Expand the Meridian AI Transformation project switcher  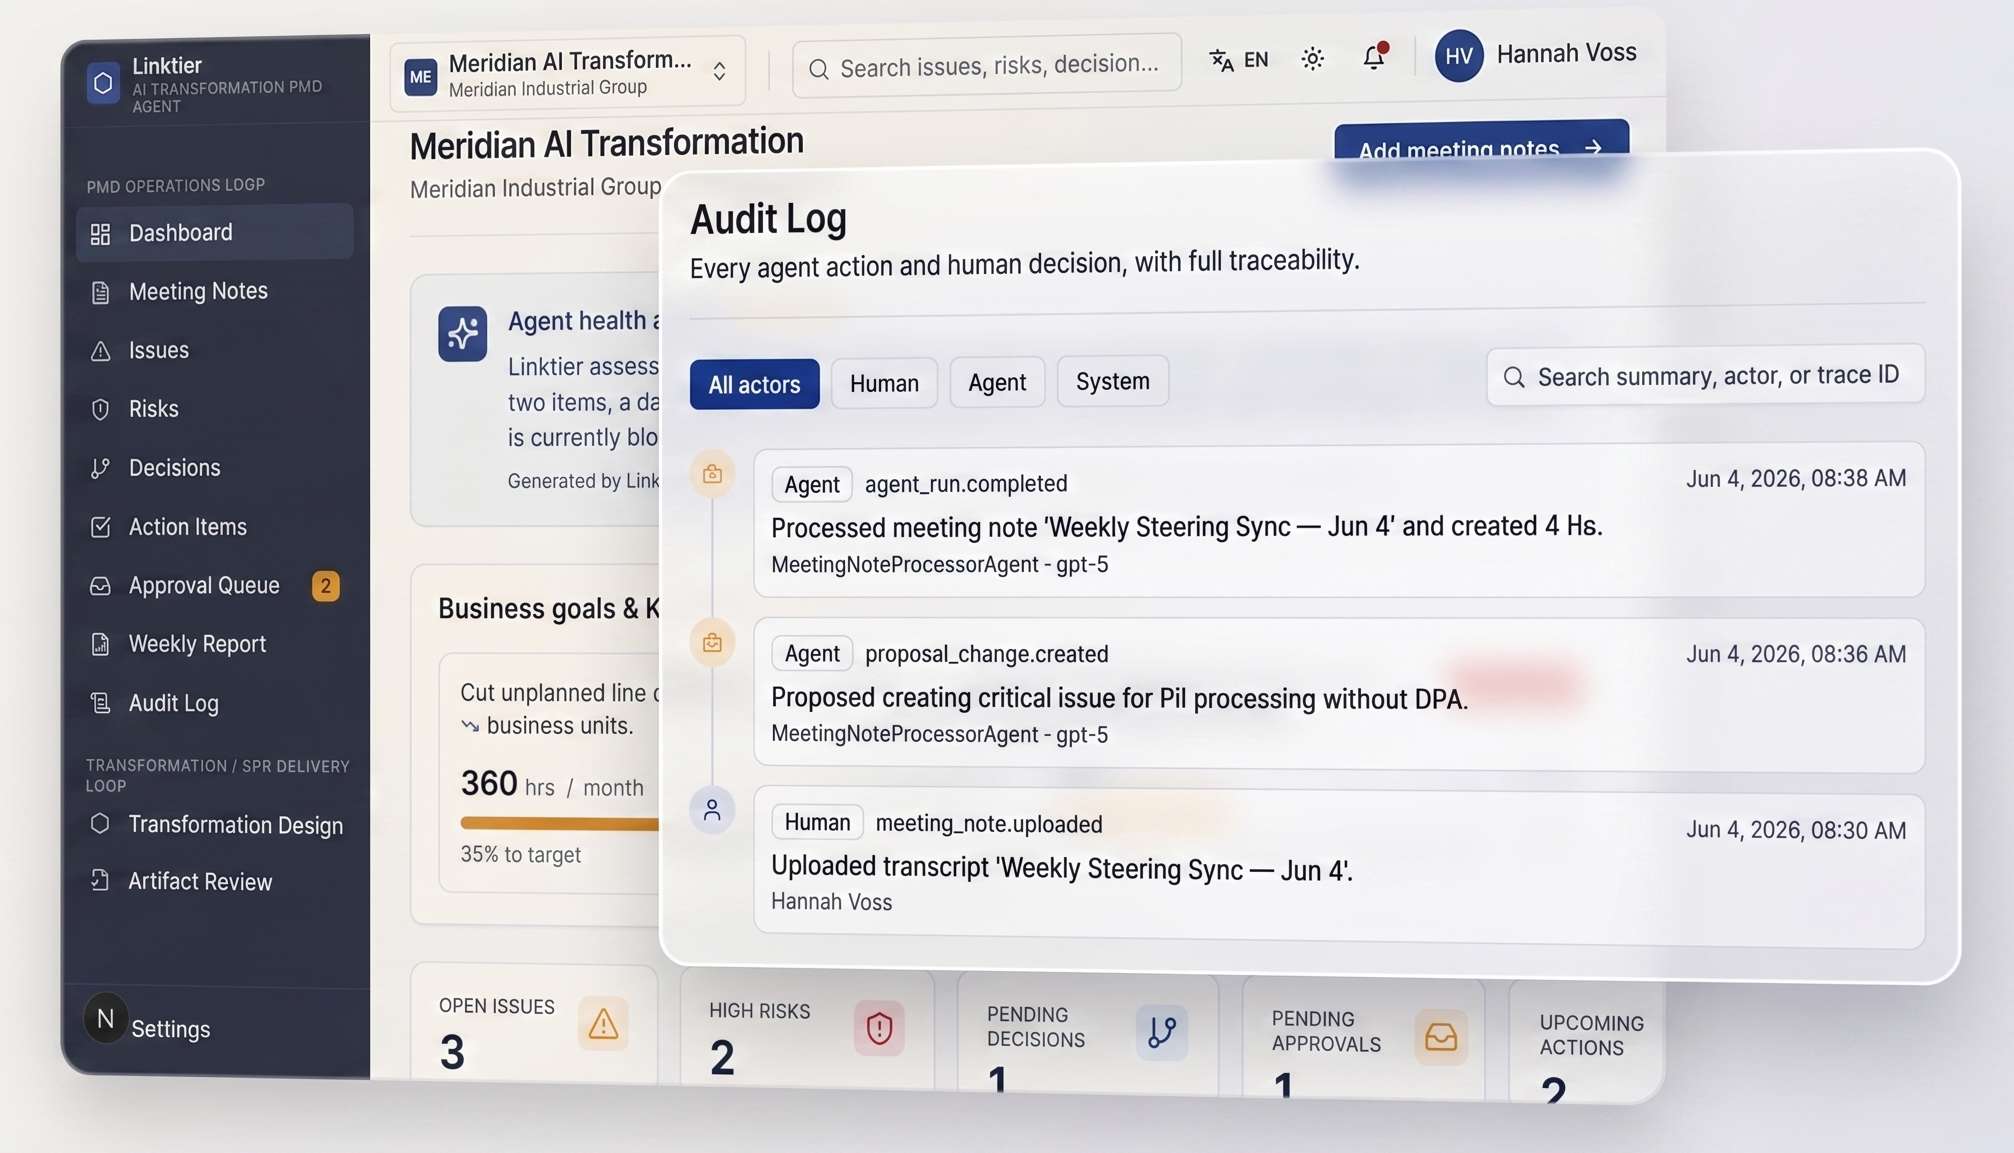(567, 72)
